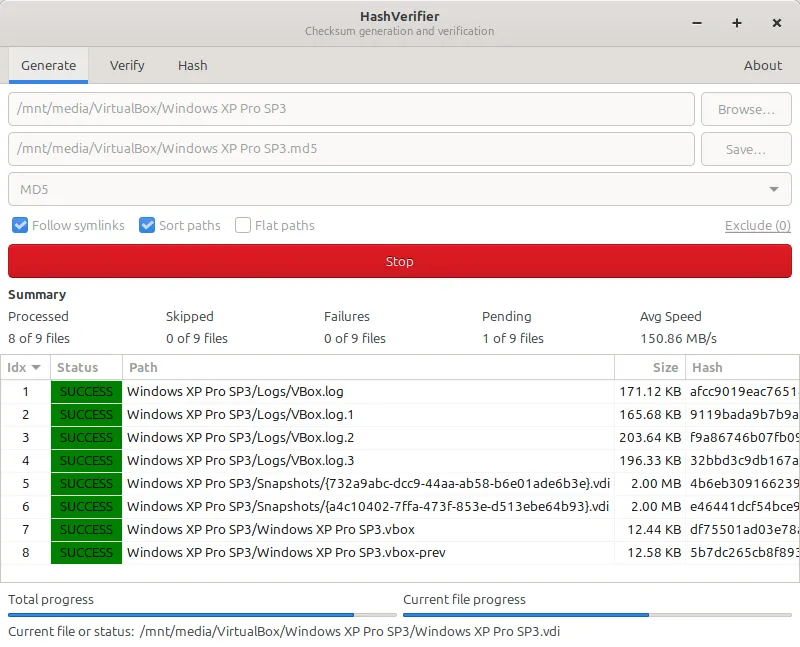The height and width of the screenshot is (647, 800).
Task: Select the Logs/VBox.log.2 path row
Action: click(400, 437)
